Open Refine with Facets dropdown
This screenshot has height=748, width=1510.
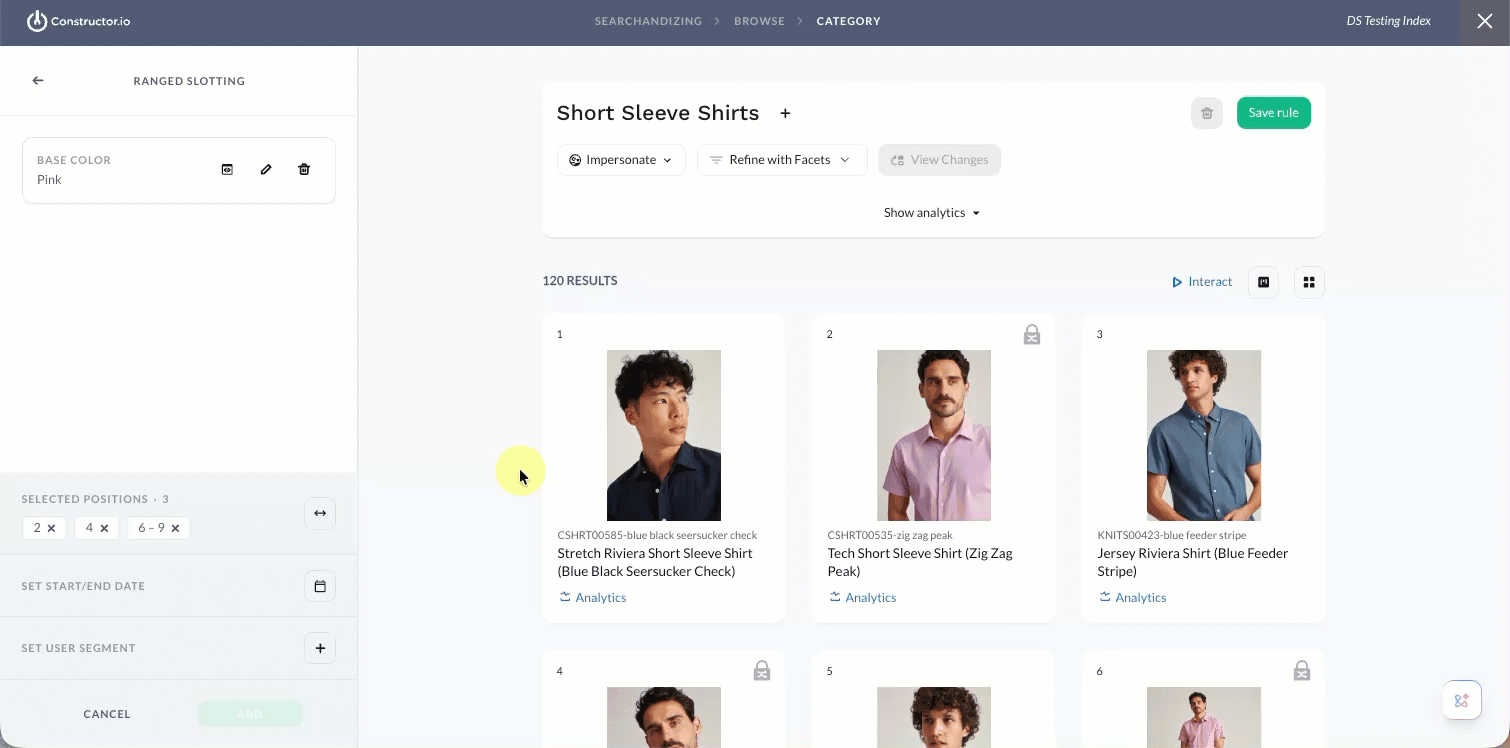(x=782, y=160)
